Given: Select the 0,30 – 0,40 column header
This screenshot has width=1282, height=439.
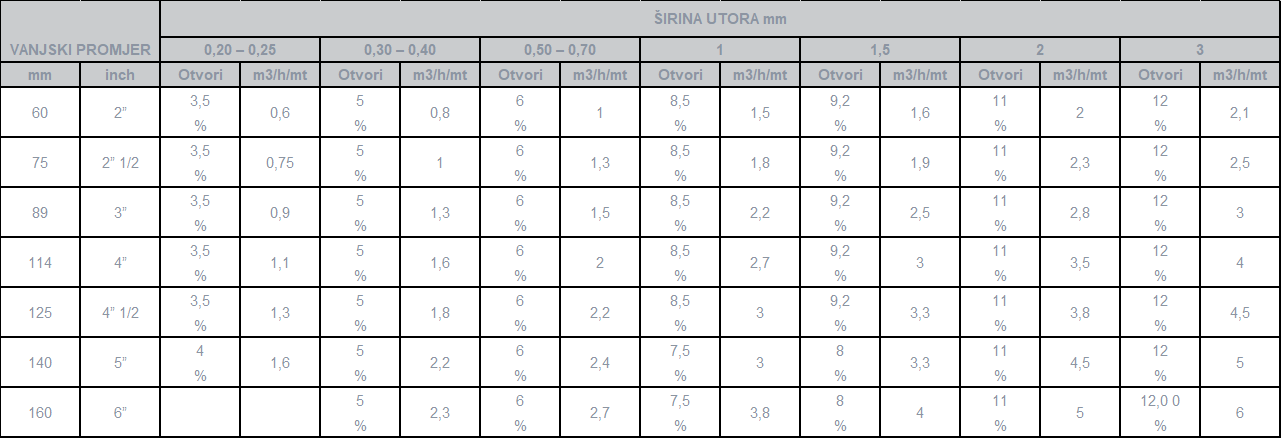Looking at the screenshot, I should [x=400, y=49].
